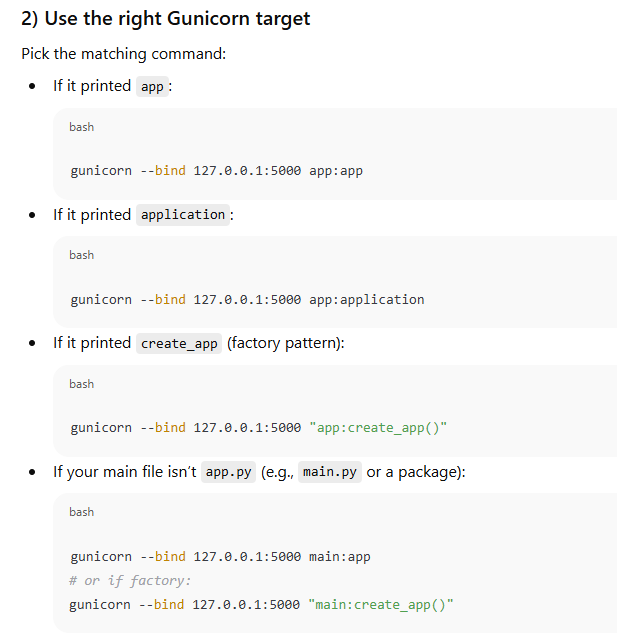Click the bash label above app:app command
Viewport: 617px width, 636px height.
[81, 127]
